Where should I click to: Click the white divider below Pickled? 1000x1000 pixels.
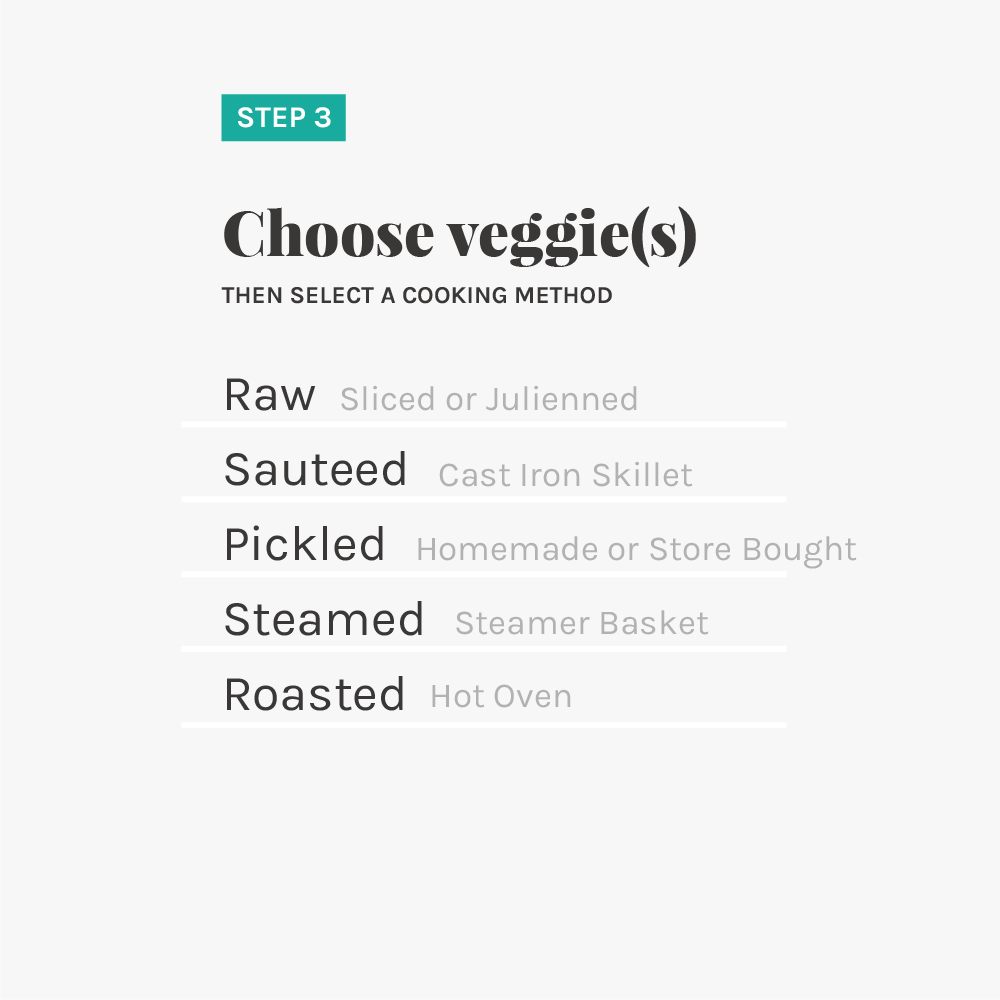coord(483,575)
